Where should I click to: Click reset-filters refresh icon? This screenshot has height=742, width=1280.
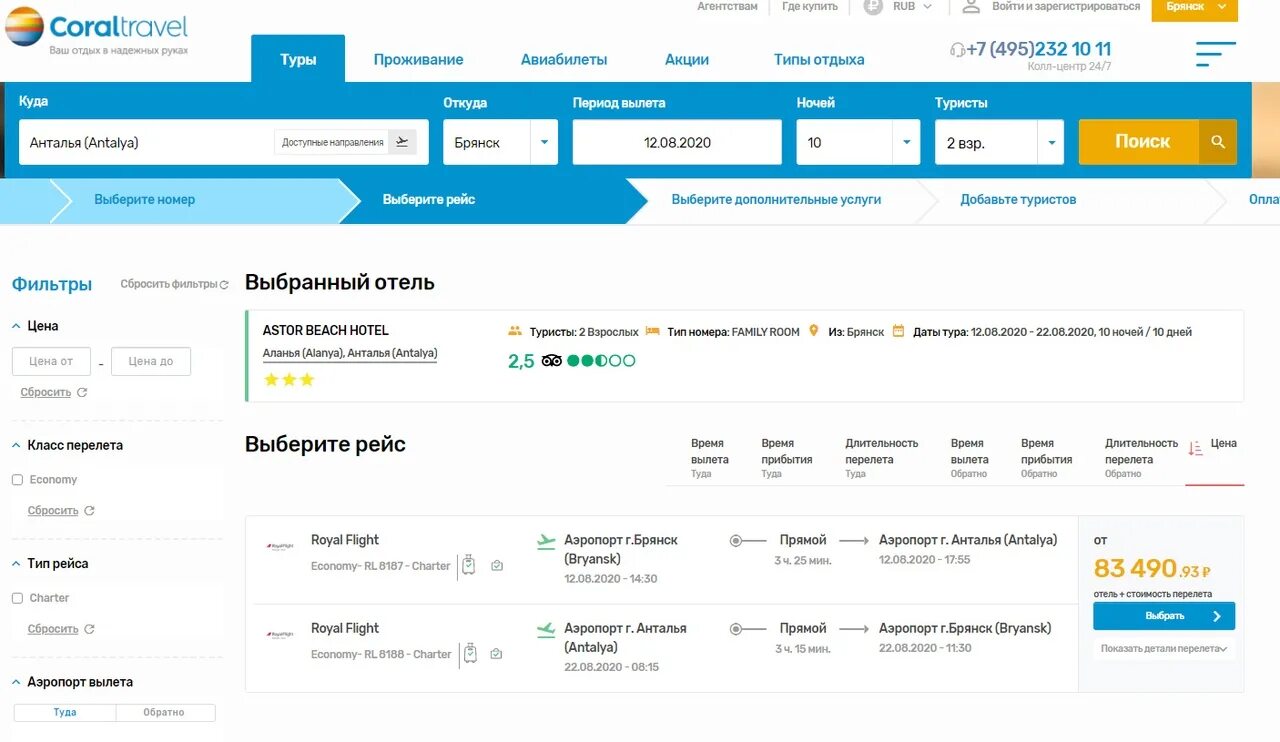click(x=224, y=285)
